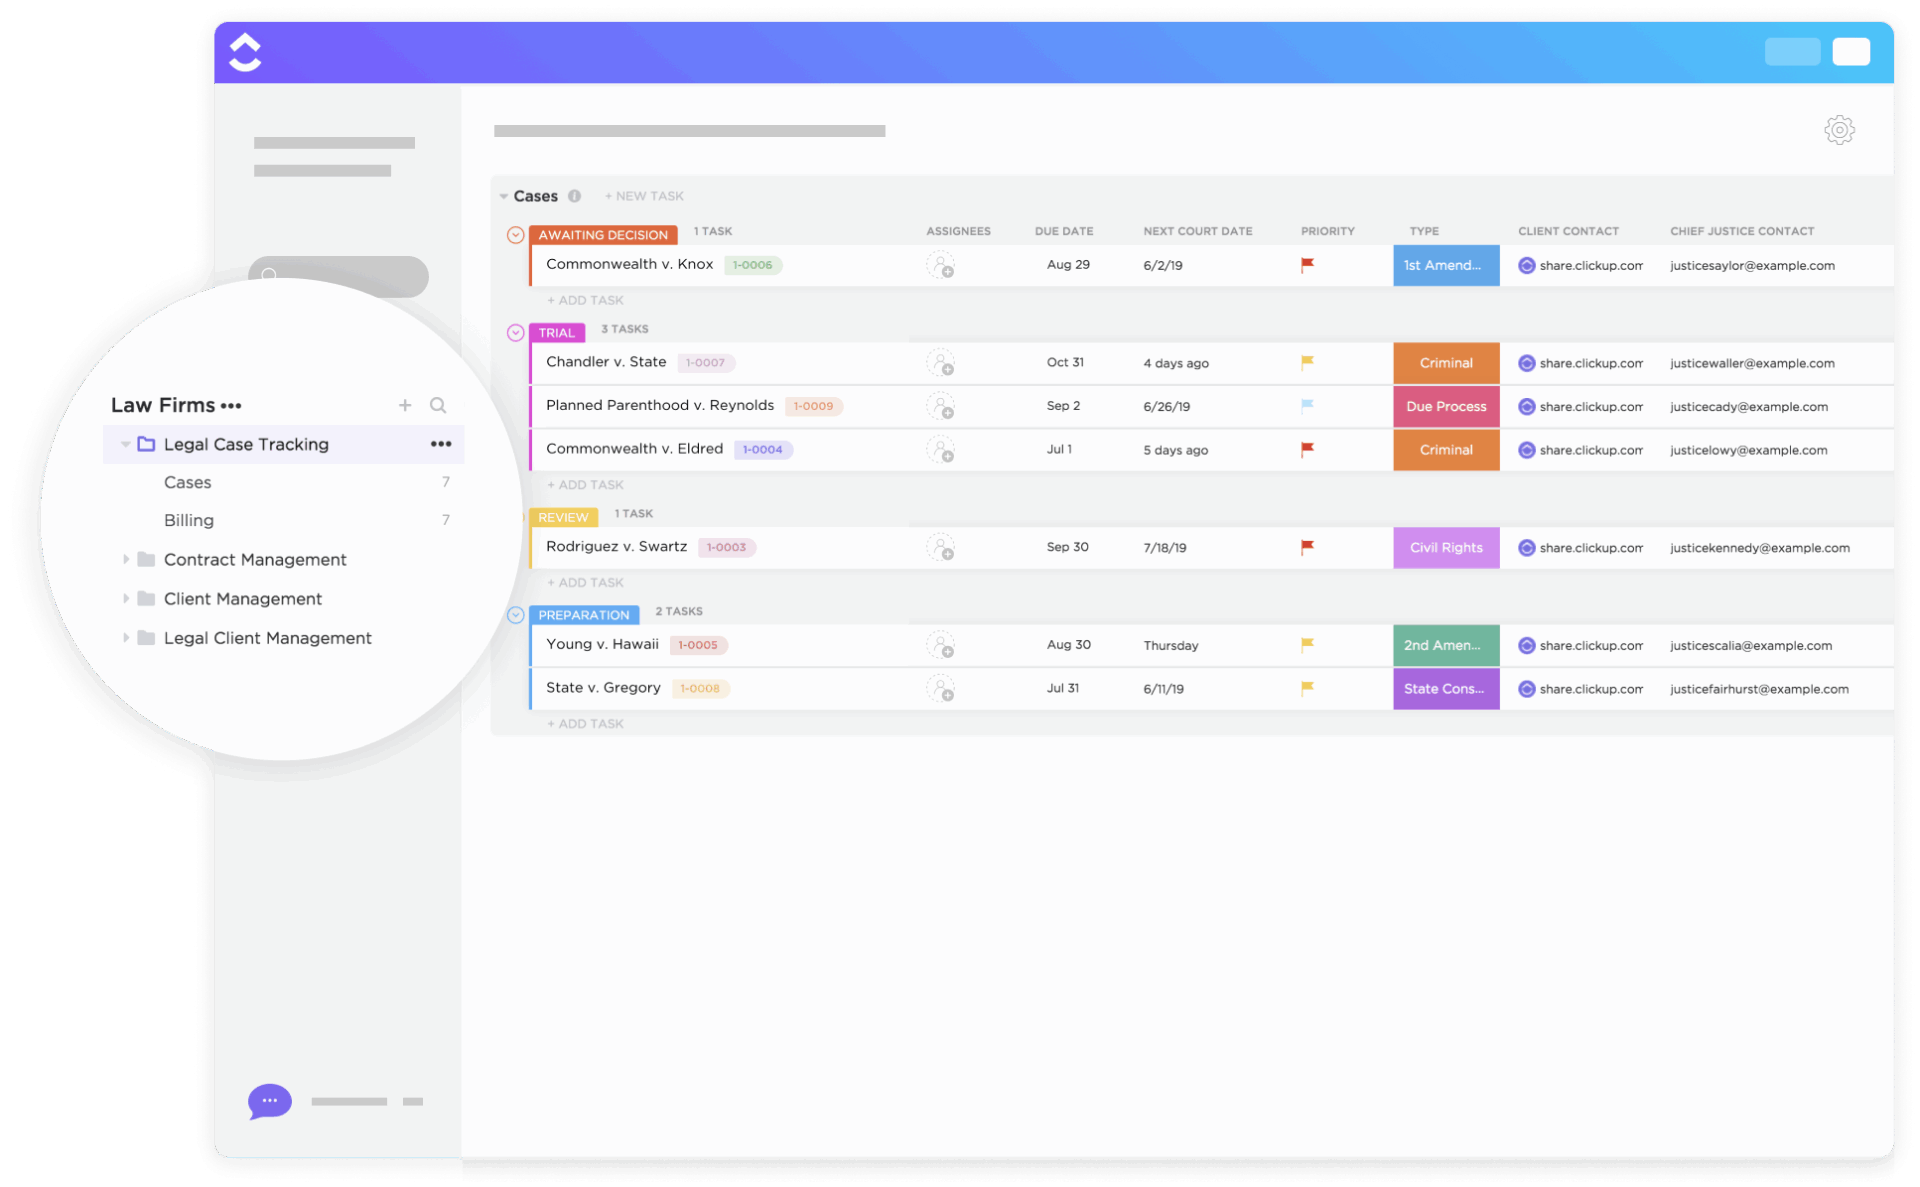The image size is (1920, 1187).
Task: Select Billing in the sidebar
Action: click(x=188, y=520)
